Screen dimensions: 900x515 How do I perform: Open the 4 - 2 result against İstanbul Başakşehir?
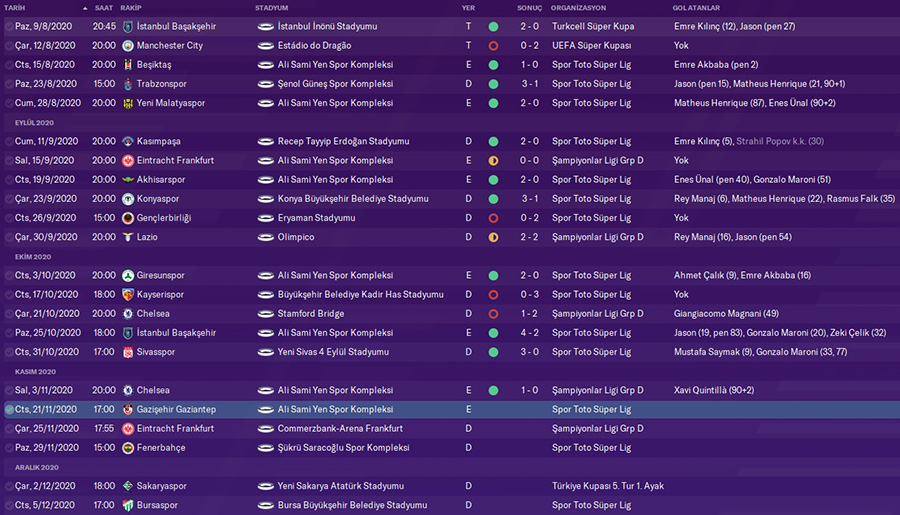pyautogui.click(x=529, y=333)
